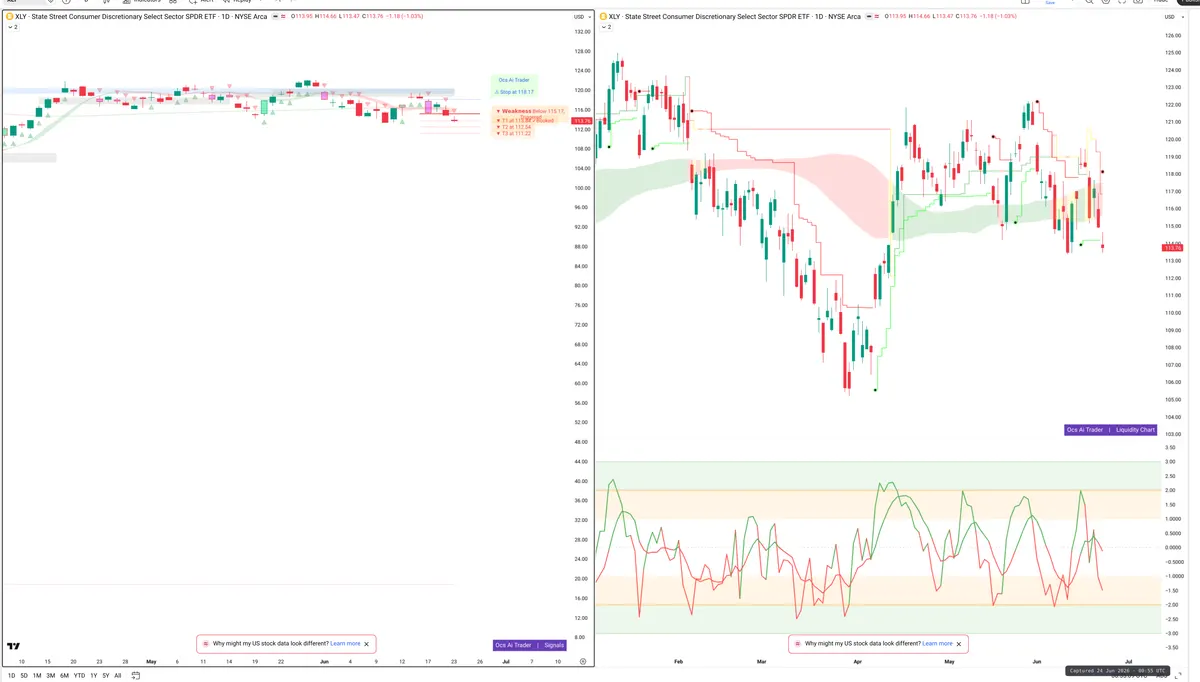
Task: Dismiss left chart US stock data notice
Action: tap(367, 644)
